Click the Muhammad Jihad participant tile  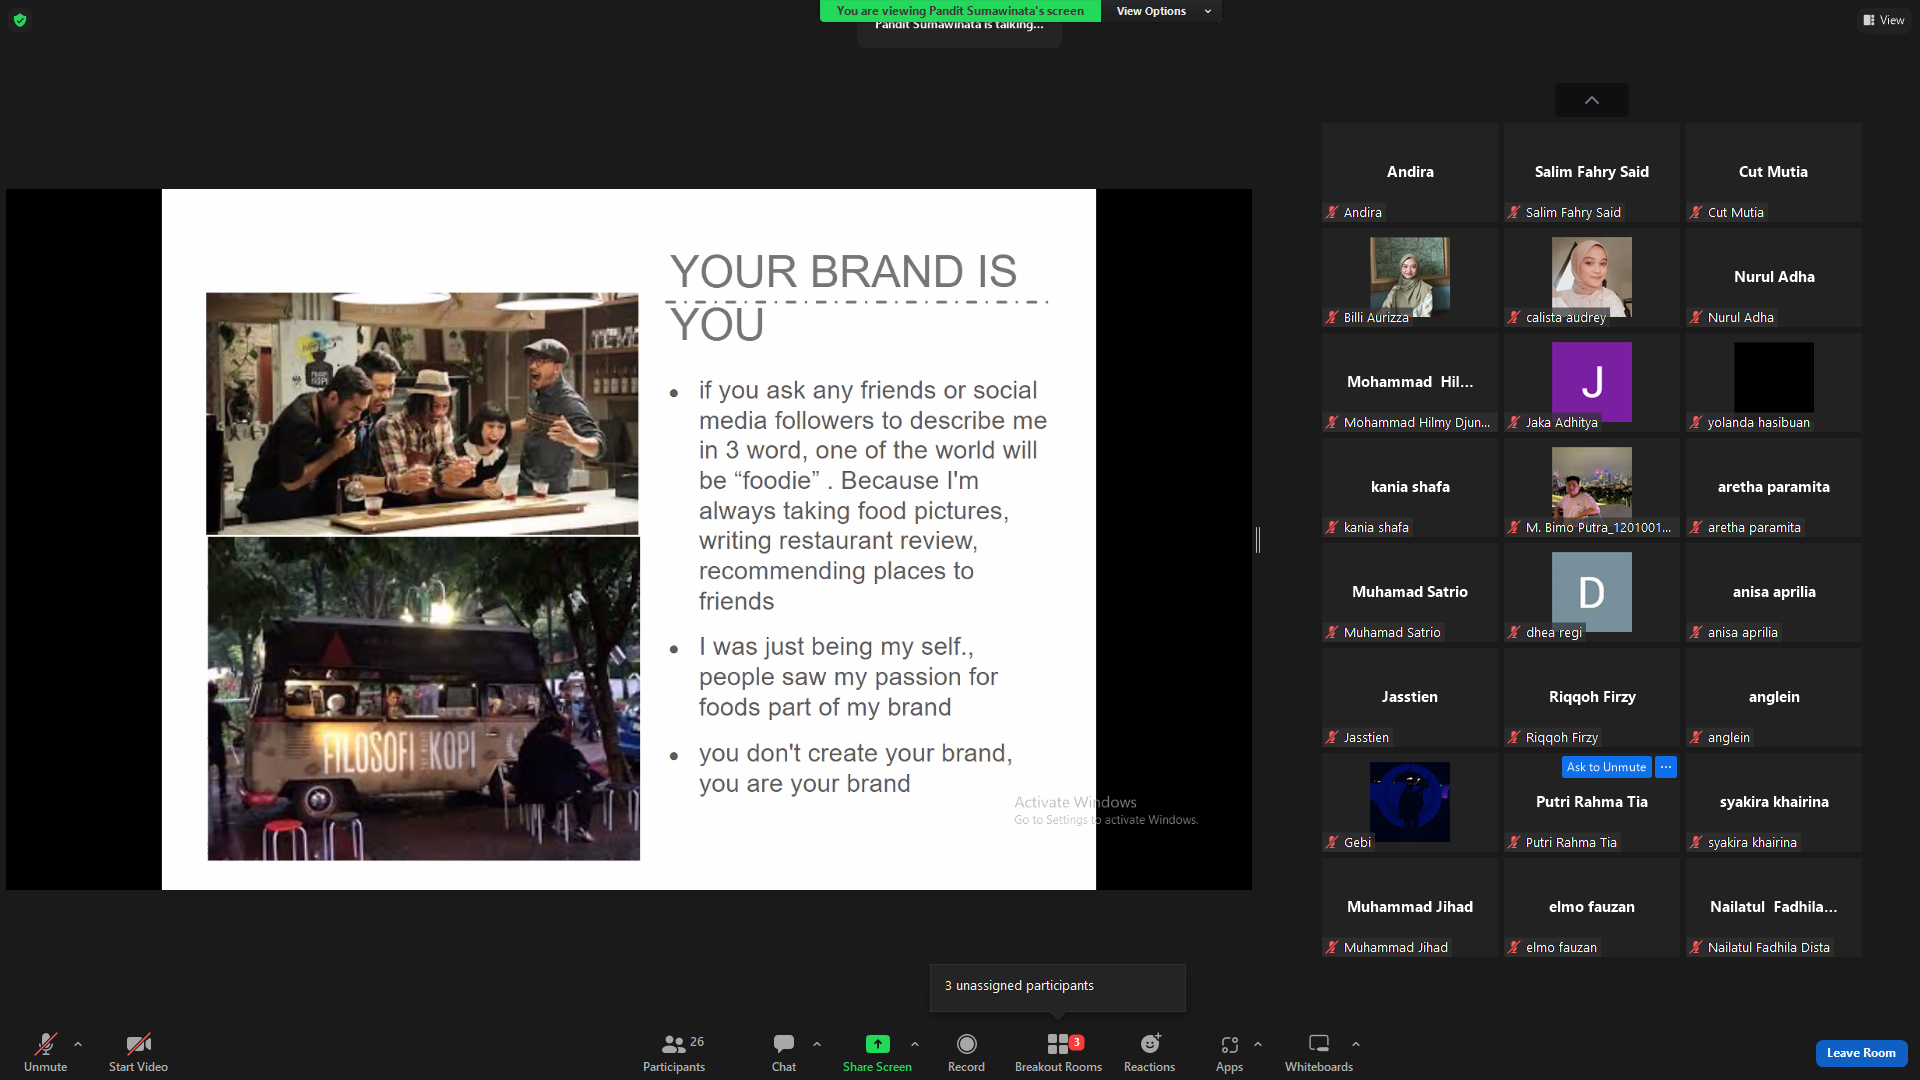1410,908
